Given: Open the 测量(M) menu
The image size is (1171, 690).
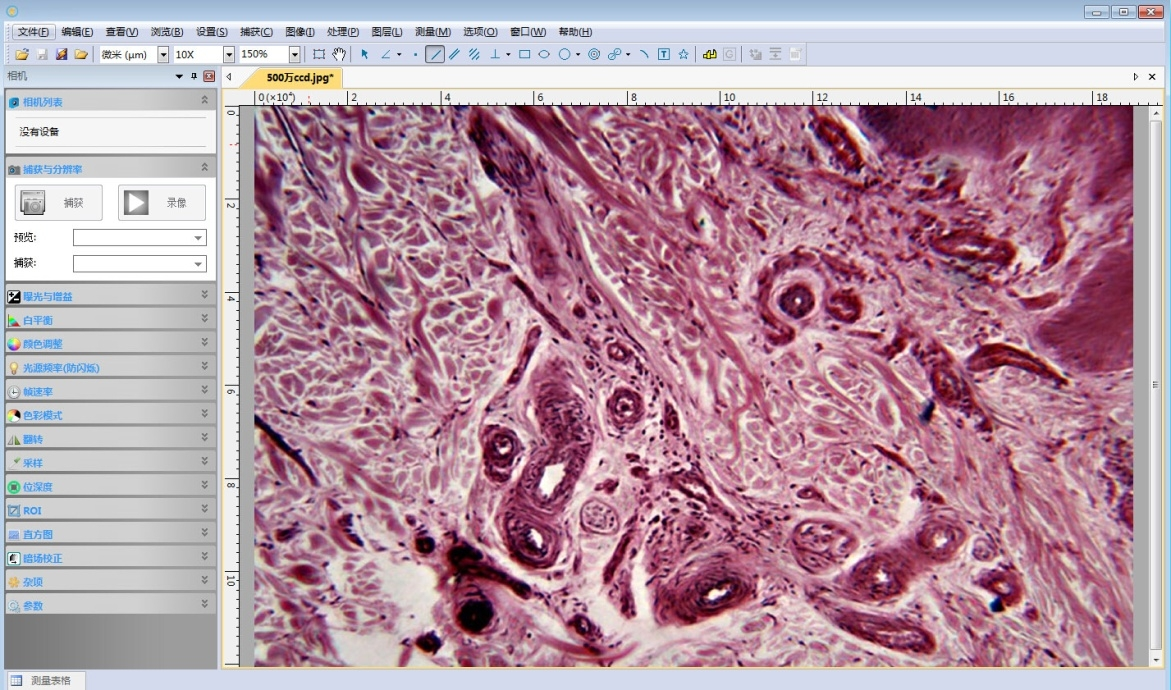Looking at the screenshot, I should point(432,32).
